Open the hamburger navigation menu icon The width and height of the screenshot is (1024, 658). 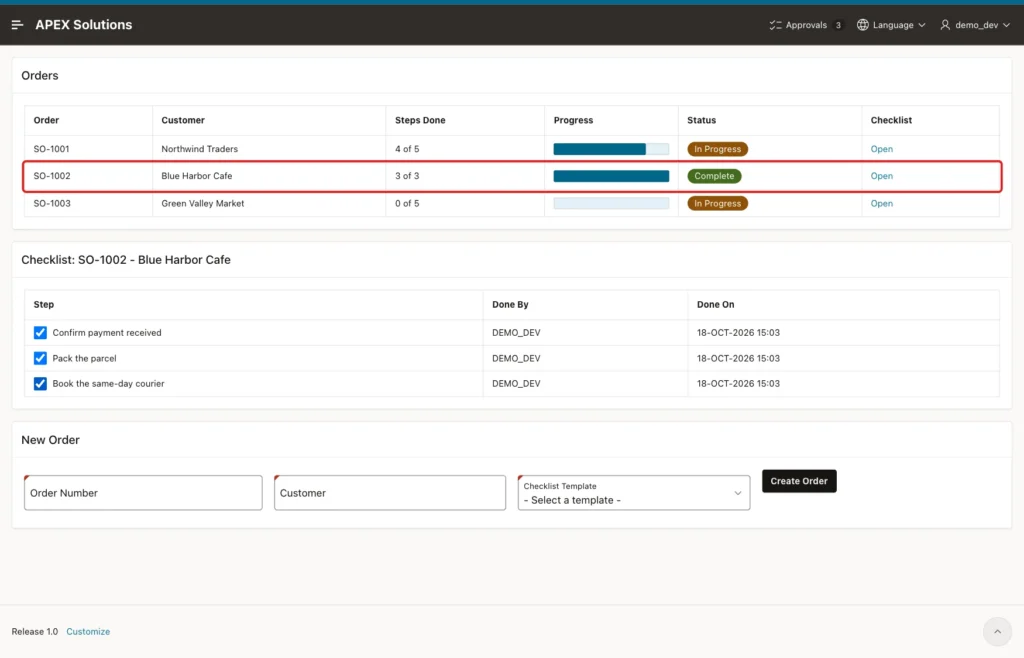click(18, 25)
